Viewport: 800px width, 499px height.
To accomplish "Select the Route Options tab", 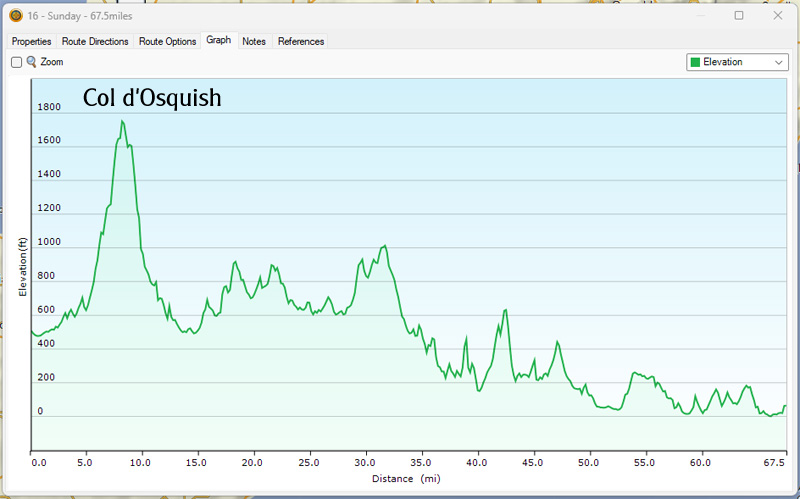I will click(167, 41).
